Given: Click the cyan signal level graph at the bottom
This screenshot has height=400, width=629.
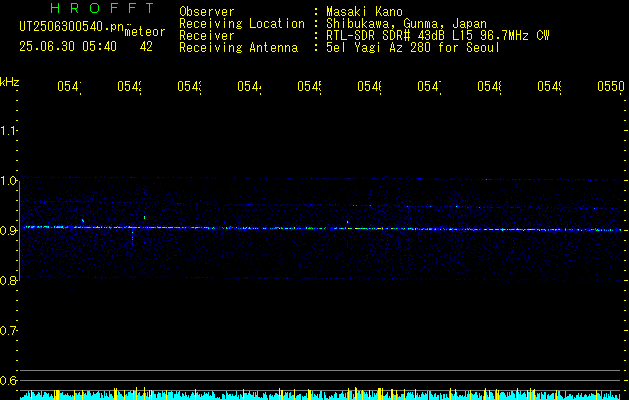Looking at the screenshot, I should pos(320,395).
